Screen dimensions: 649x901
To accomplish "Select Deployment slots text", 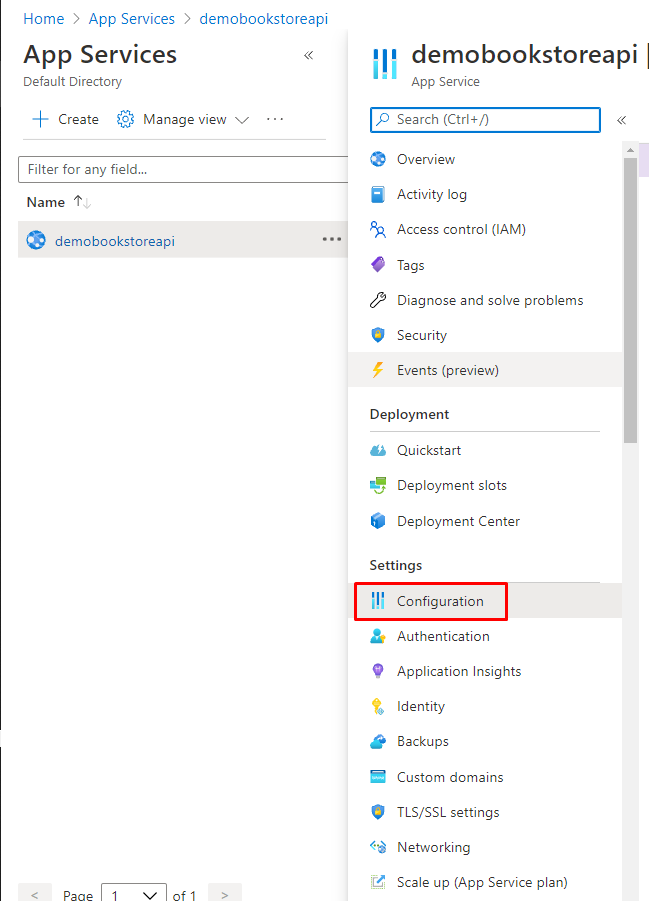I will (452, 486).
